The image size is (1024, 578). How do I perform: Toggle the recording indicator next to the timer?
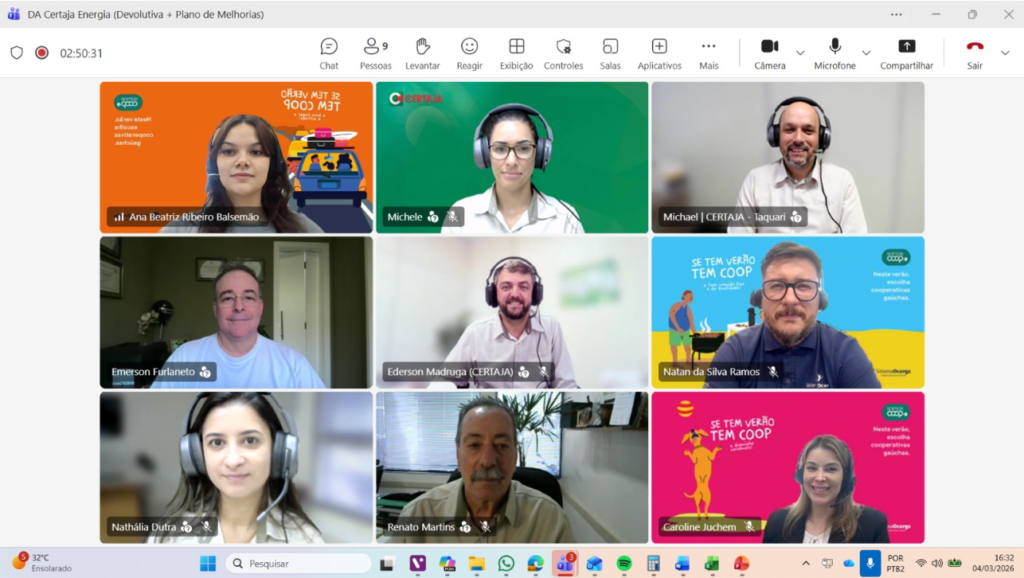point(42,53)
